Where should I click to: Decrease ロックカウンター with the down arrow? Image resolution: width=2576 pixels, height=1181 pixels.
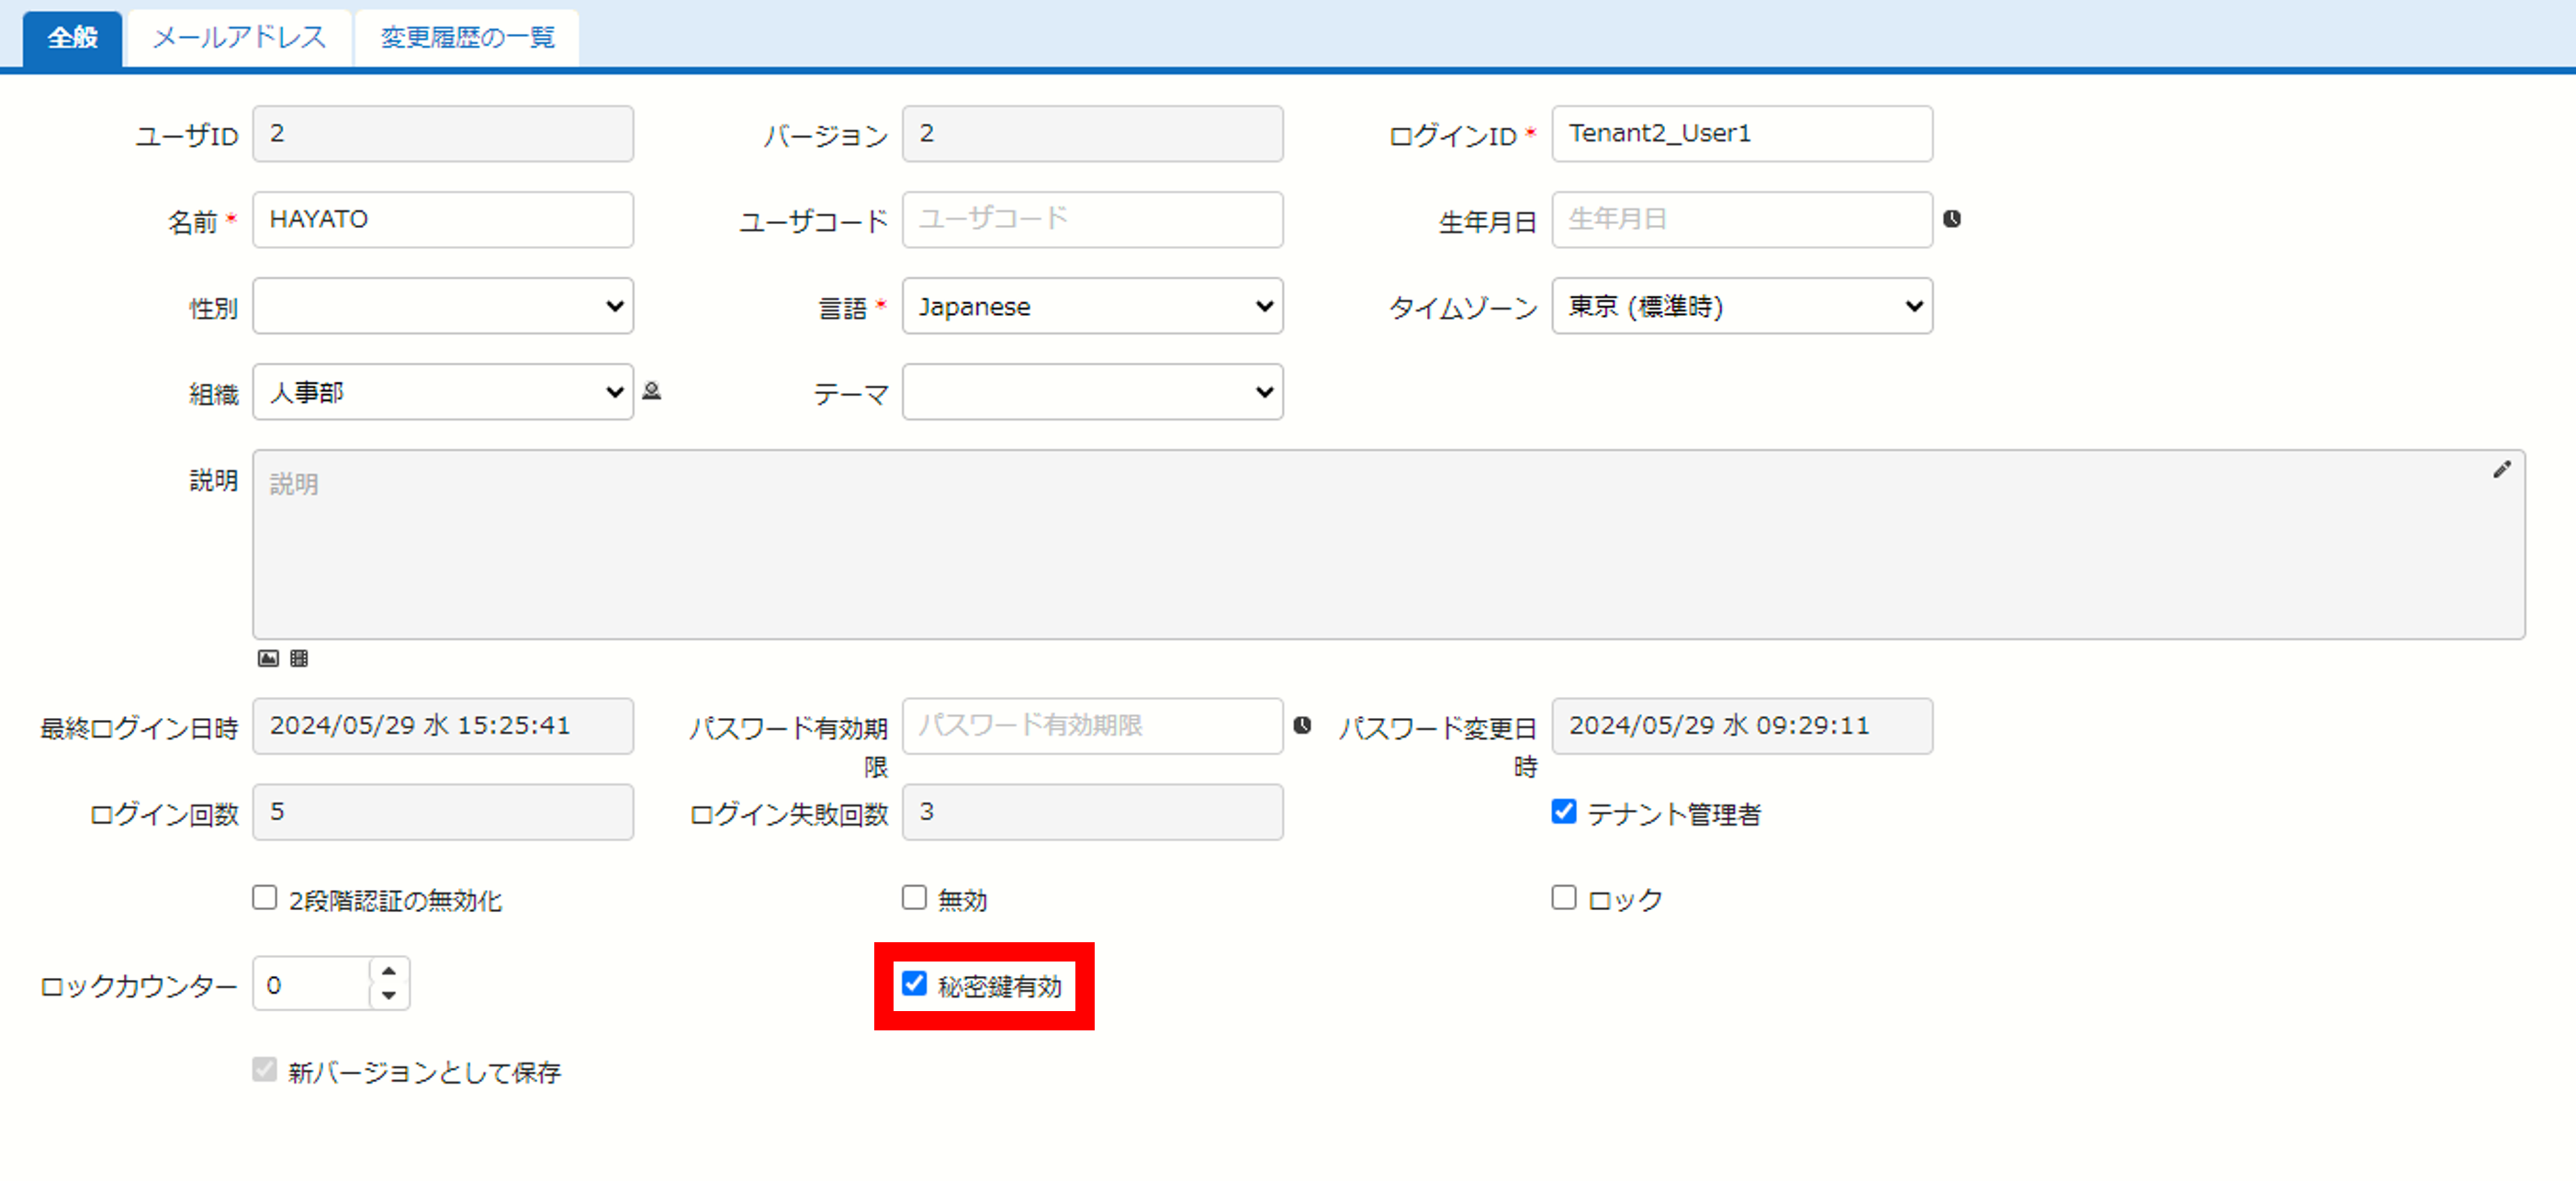389,995
